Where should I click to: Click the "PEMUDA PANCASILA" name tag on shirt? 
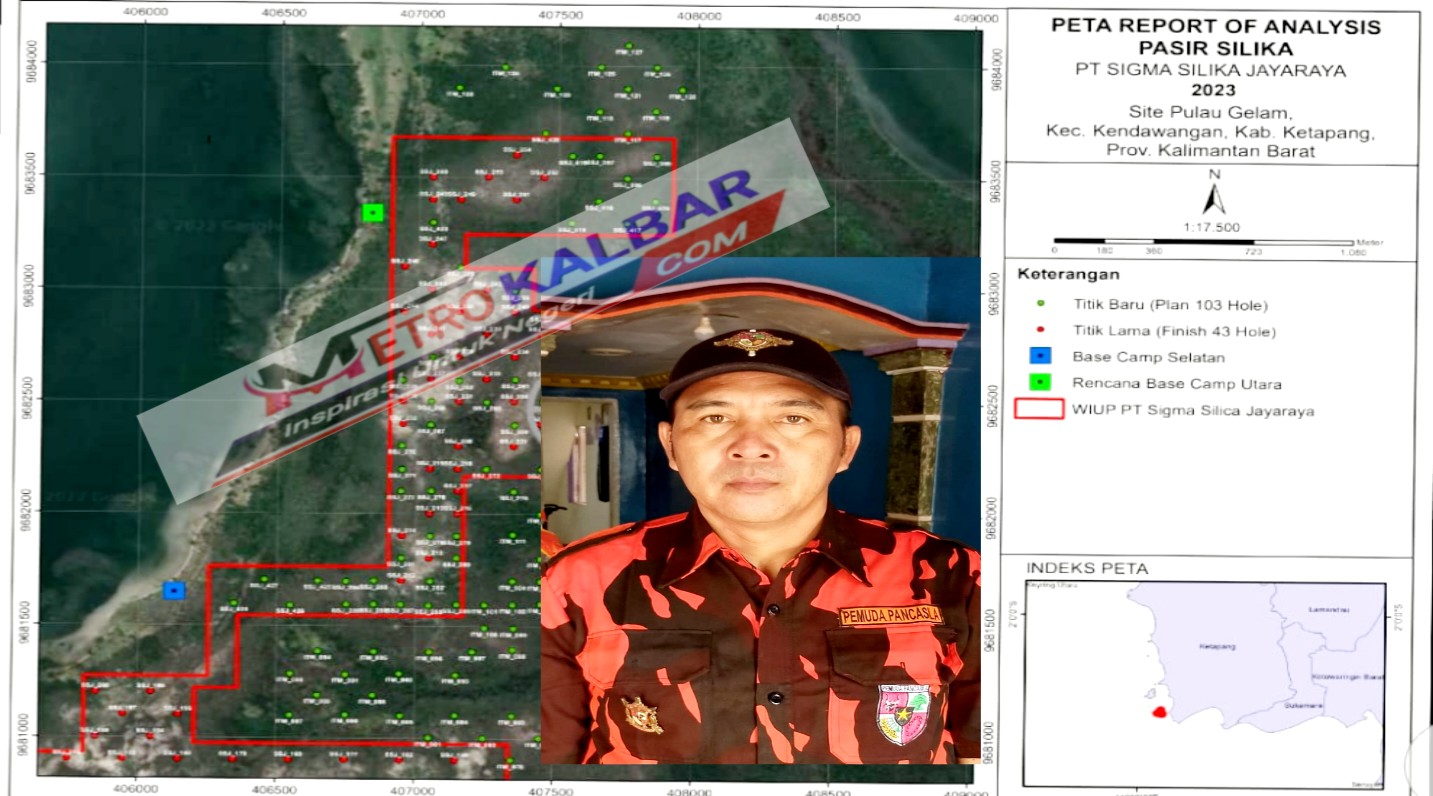[x=891, y=616]
